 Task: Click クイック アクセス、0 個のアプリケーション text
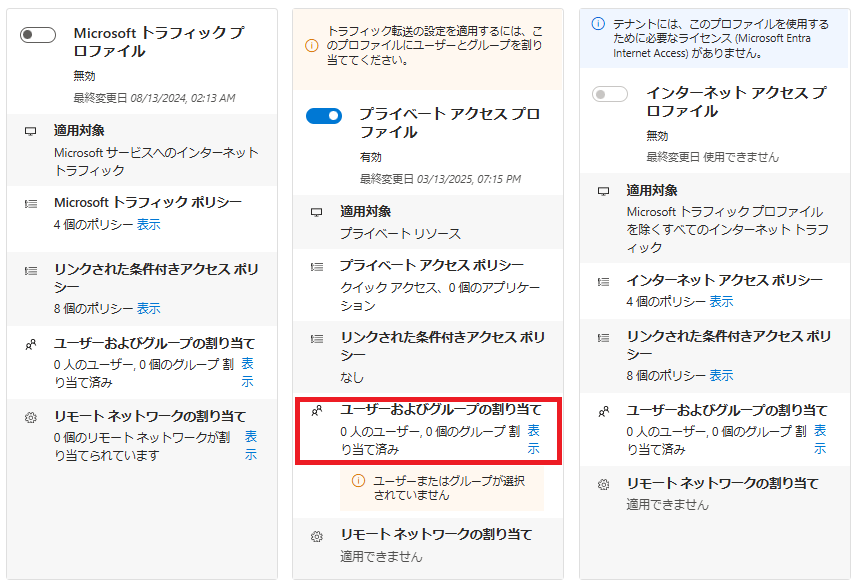coord(440,296)
